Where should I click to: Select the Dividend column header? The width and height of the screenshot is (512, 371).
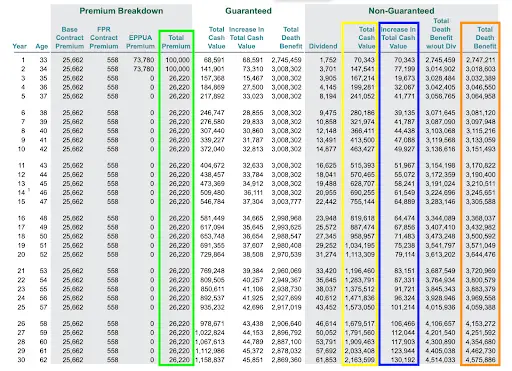click(323, 46)
